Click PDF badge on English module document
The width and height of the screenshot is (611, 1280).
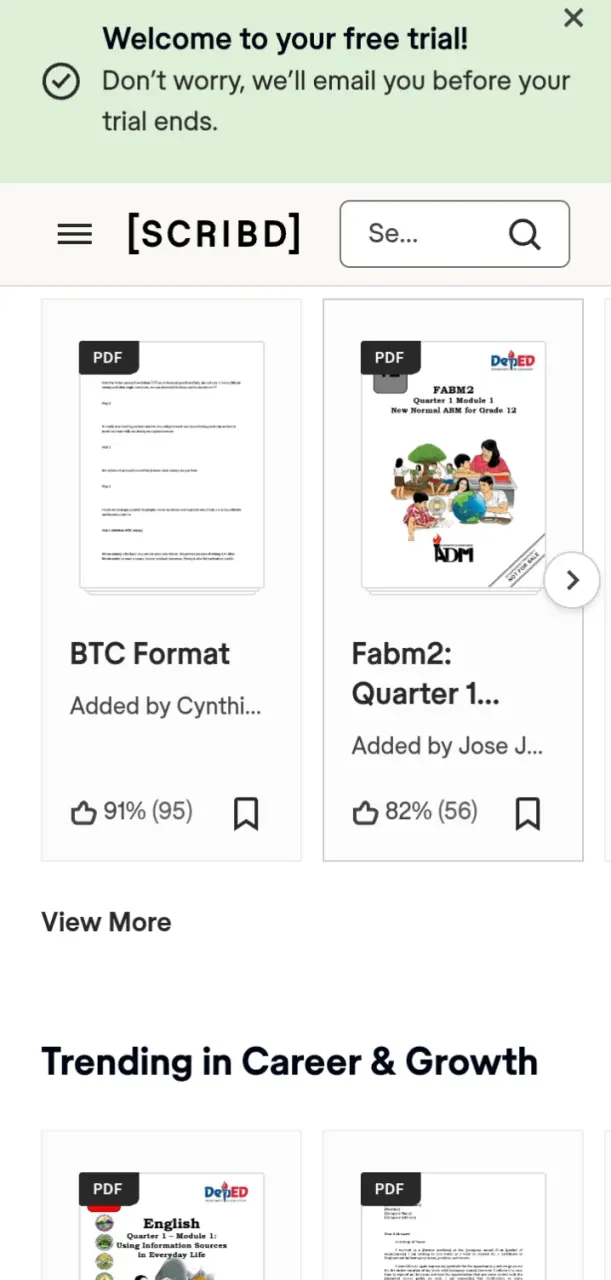pos(108,1189)
